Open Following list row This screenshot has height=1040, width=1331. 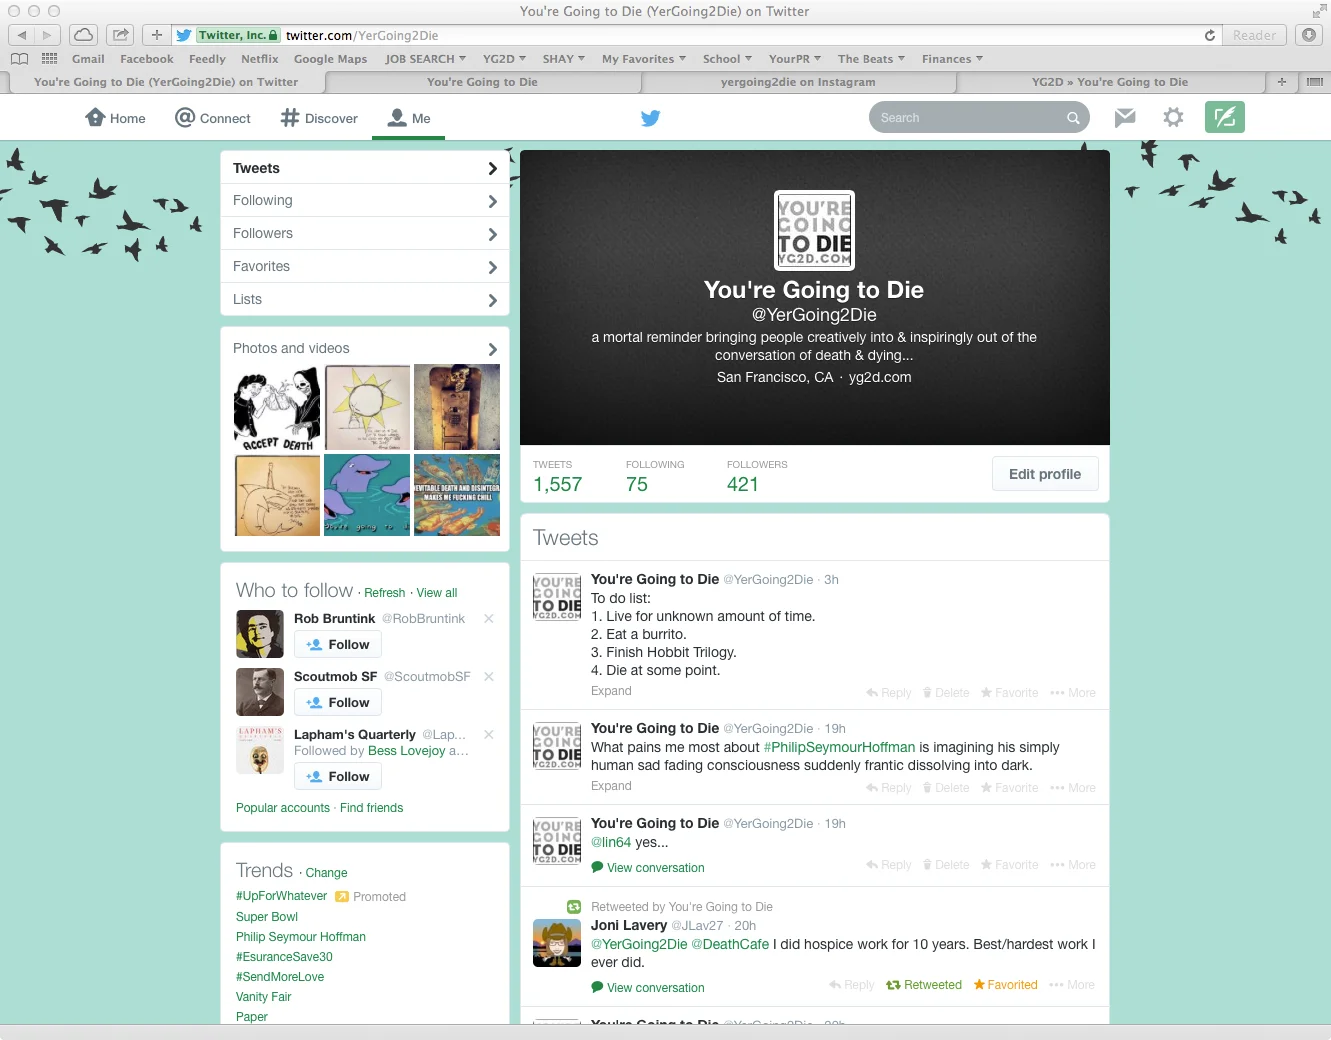[365, 201]
